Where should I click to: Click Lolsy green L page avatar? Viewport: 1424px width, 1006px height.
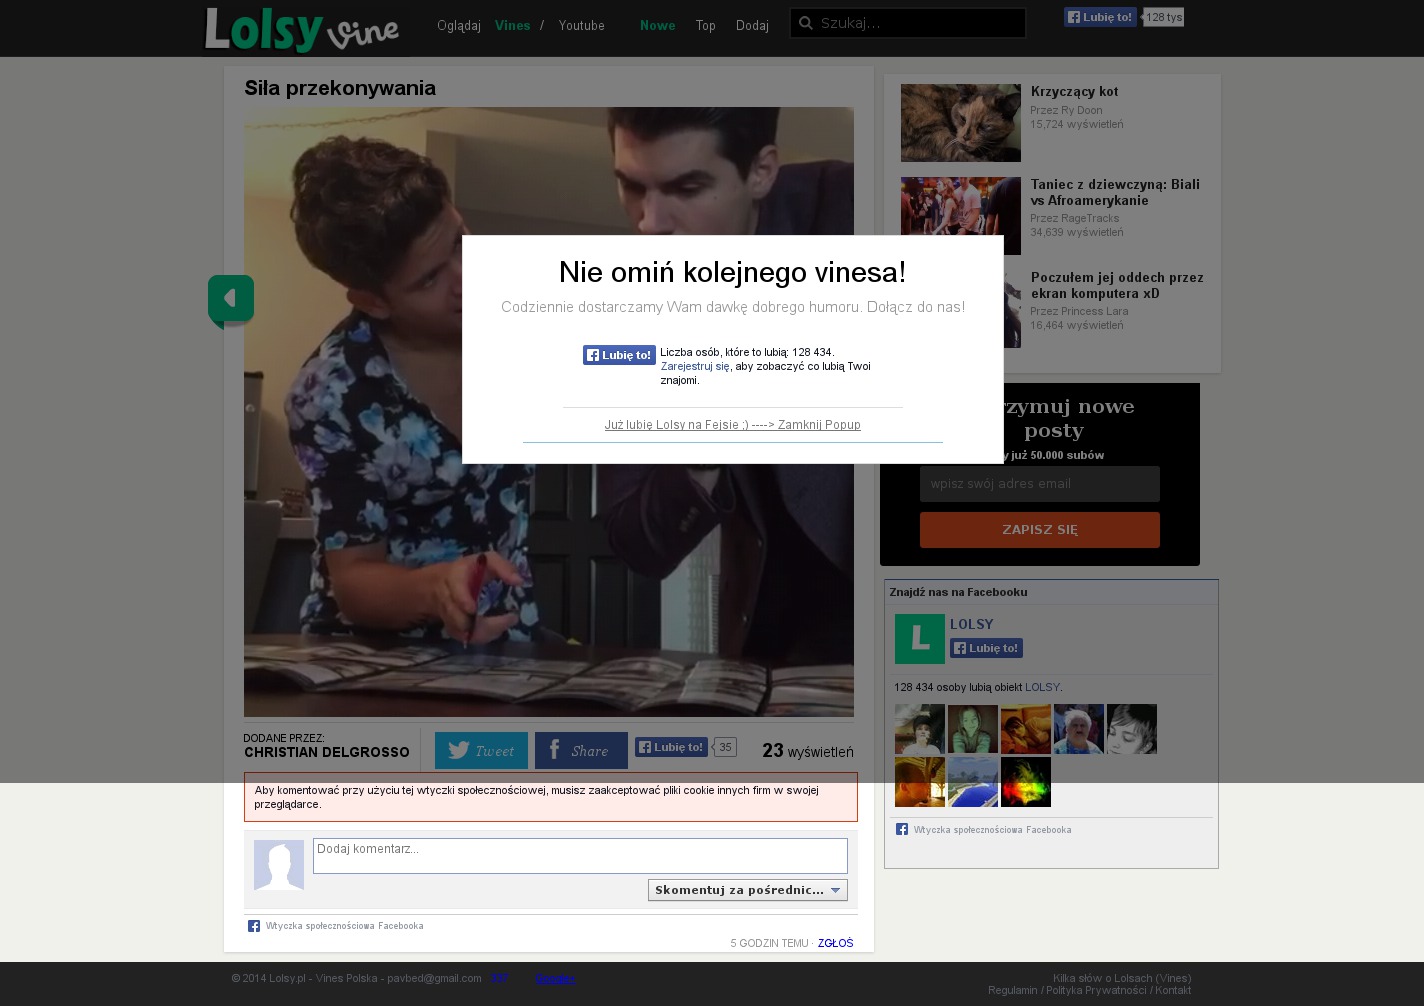tap(919, 639)
